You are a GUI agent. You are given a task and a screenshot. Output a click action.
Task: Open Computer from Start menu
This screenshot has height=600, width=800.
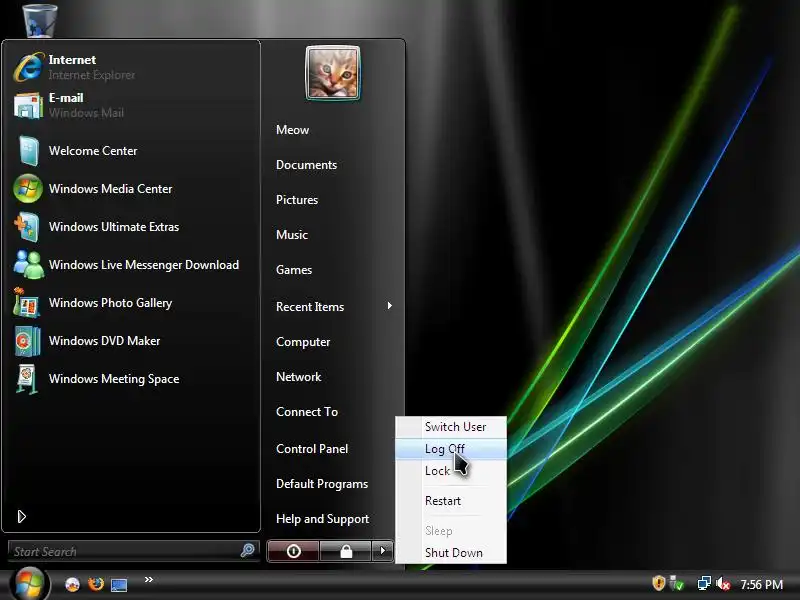pos(303,342)
